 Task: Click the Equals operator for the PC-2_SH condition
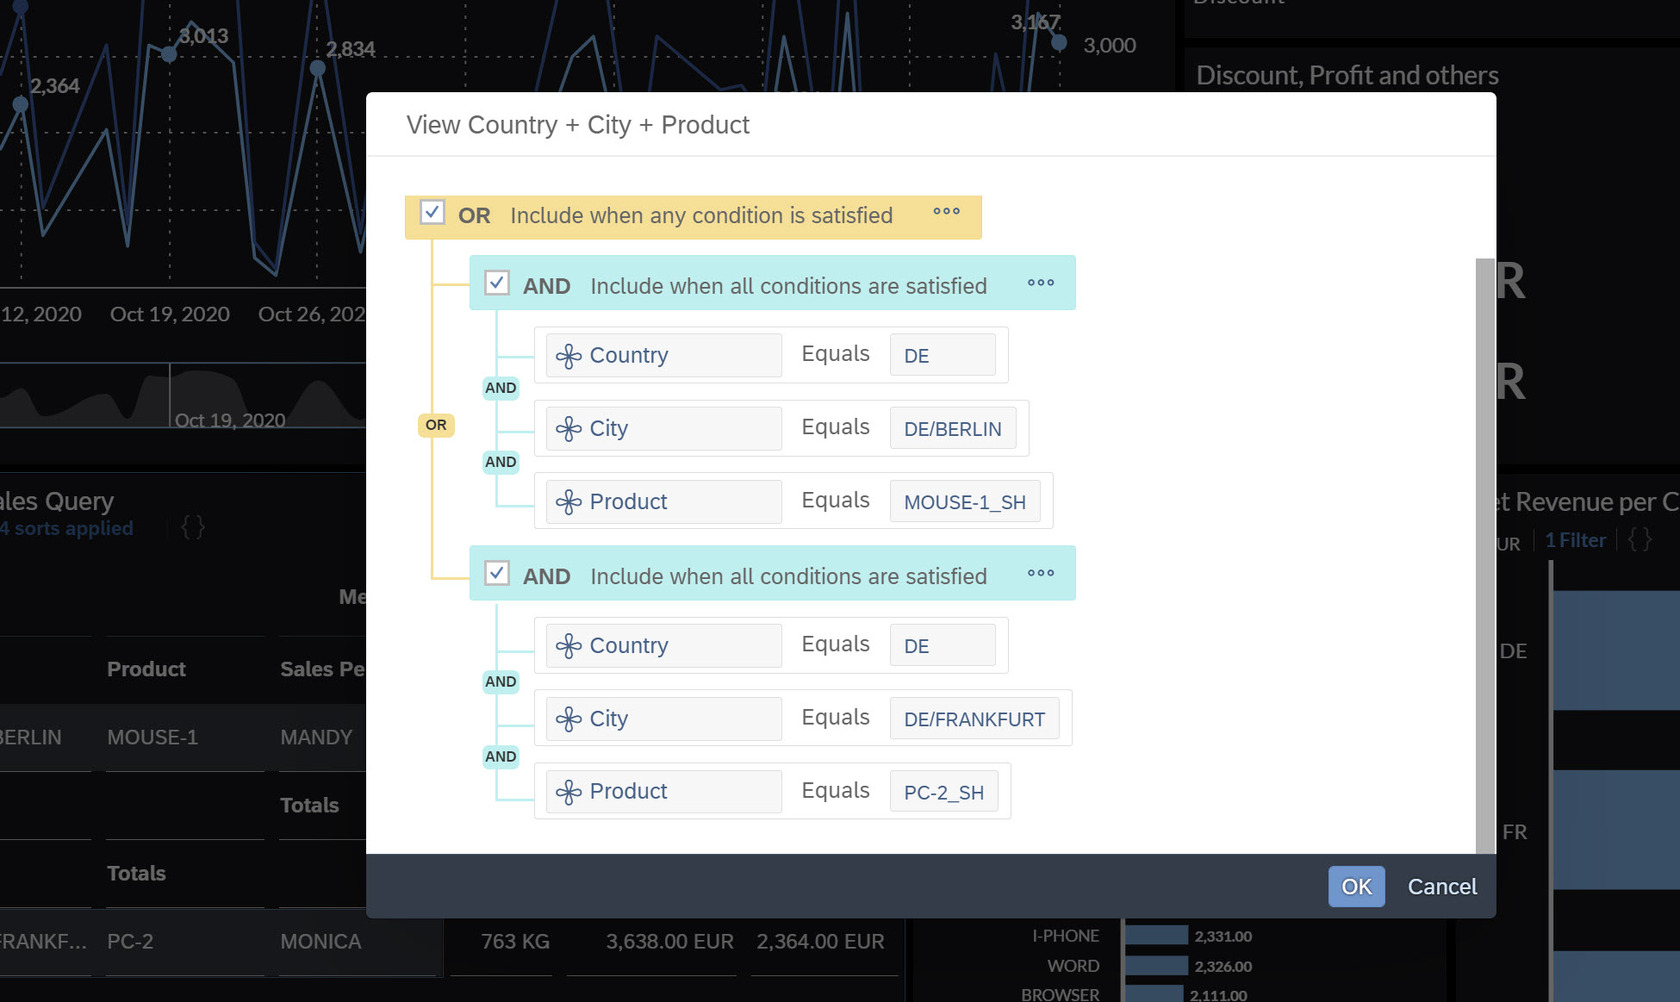pyautogui.click(x=836, y=790)
